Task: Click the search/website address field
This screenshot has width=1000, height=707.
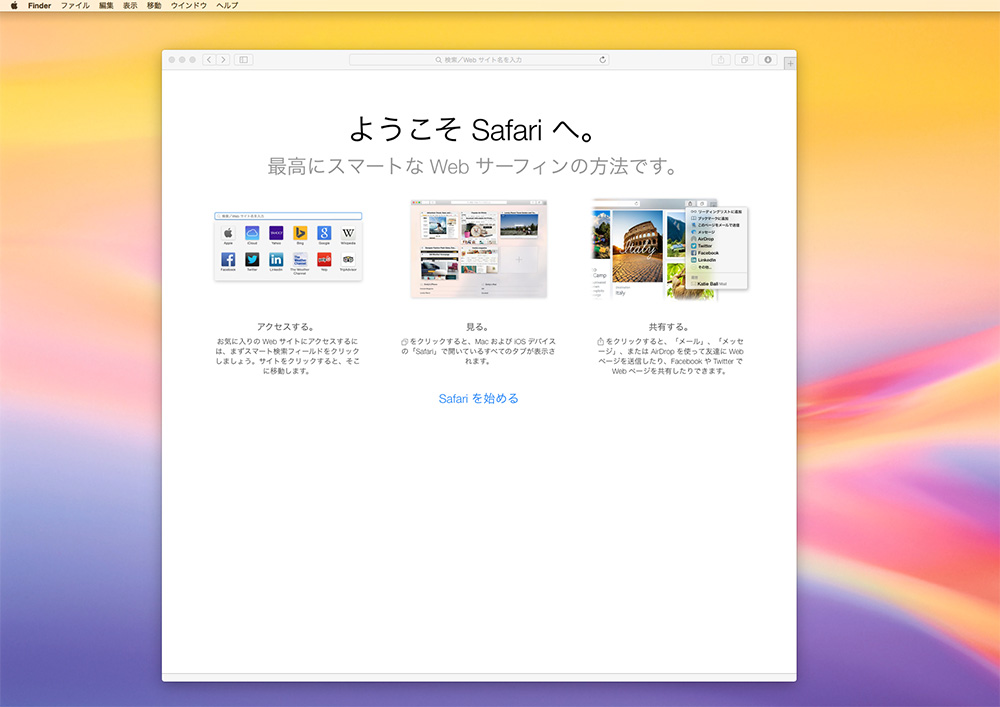Action: click(479, 59)
